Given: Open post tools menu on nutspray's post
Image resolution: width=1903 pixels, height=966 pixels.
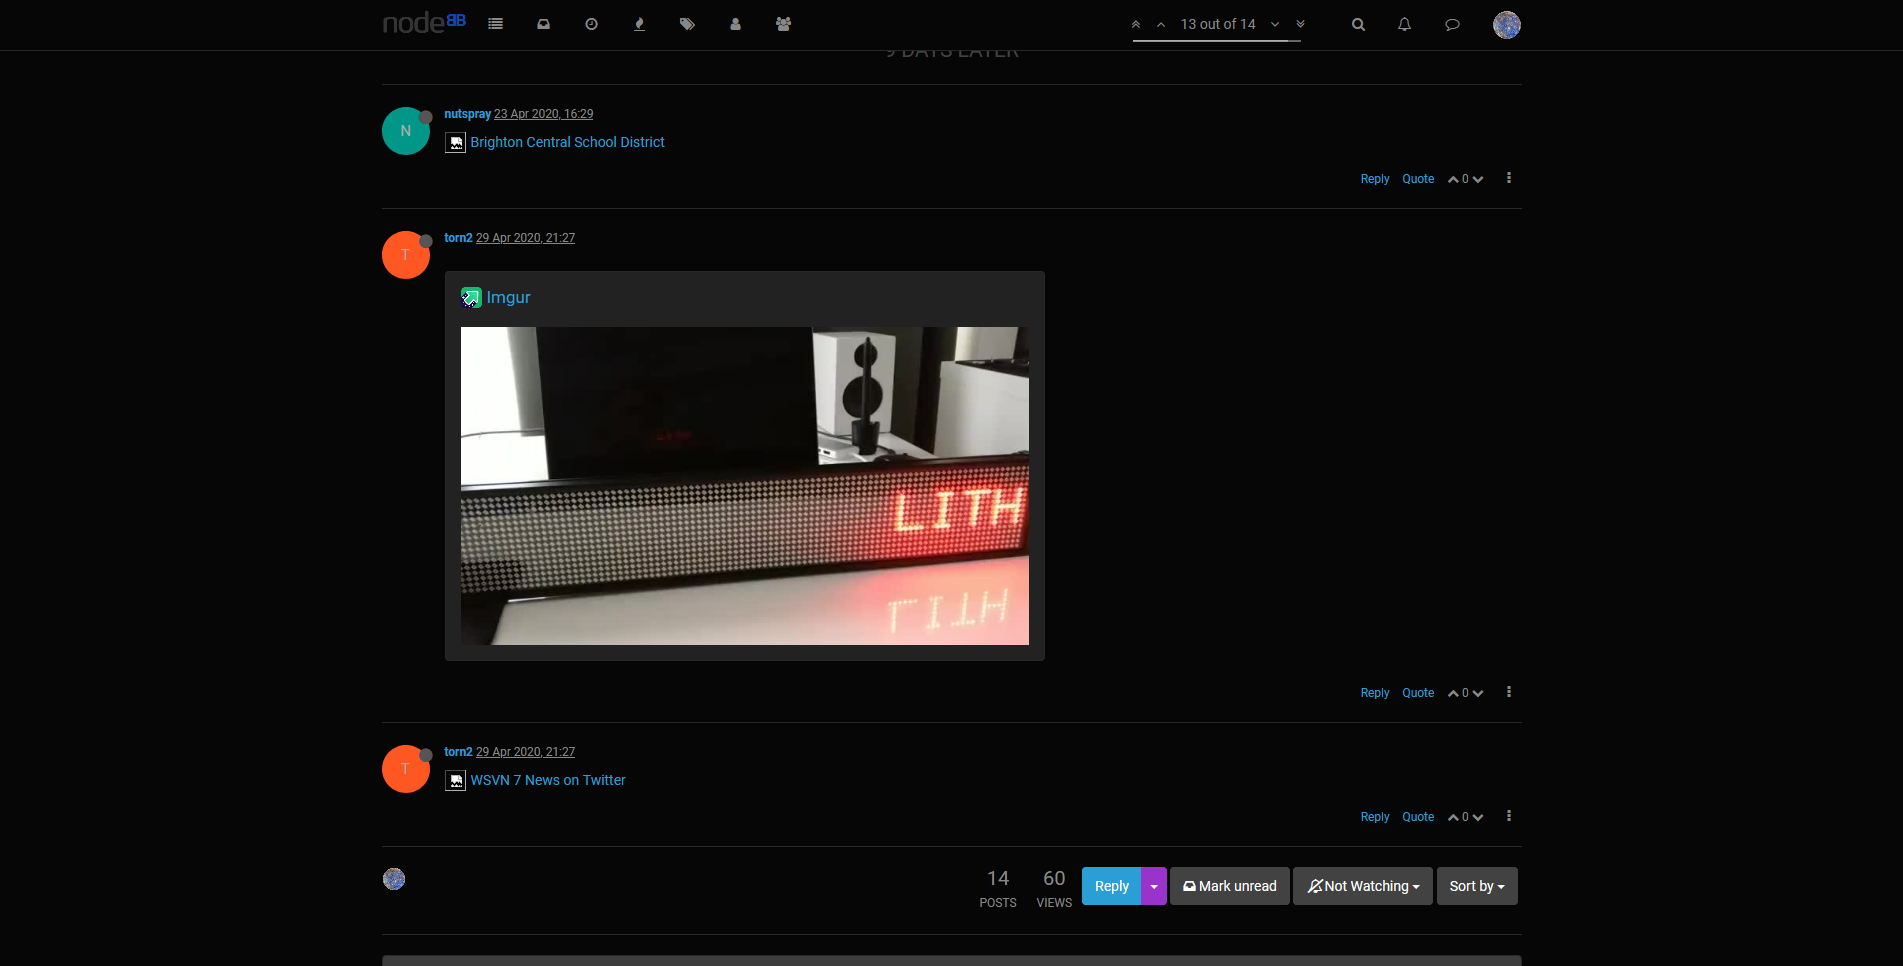Looking at the screenshot, I should (1508, 178).
